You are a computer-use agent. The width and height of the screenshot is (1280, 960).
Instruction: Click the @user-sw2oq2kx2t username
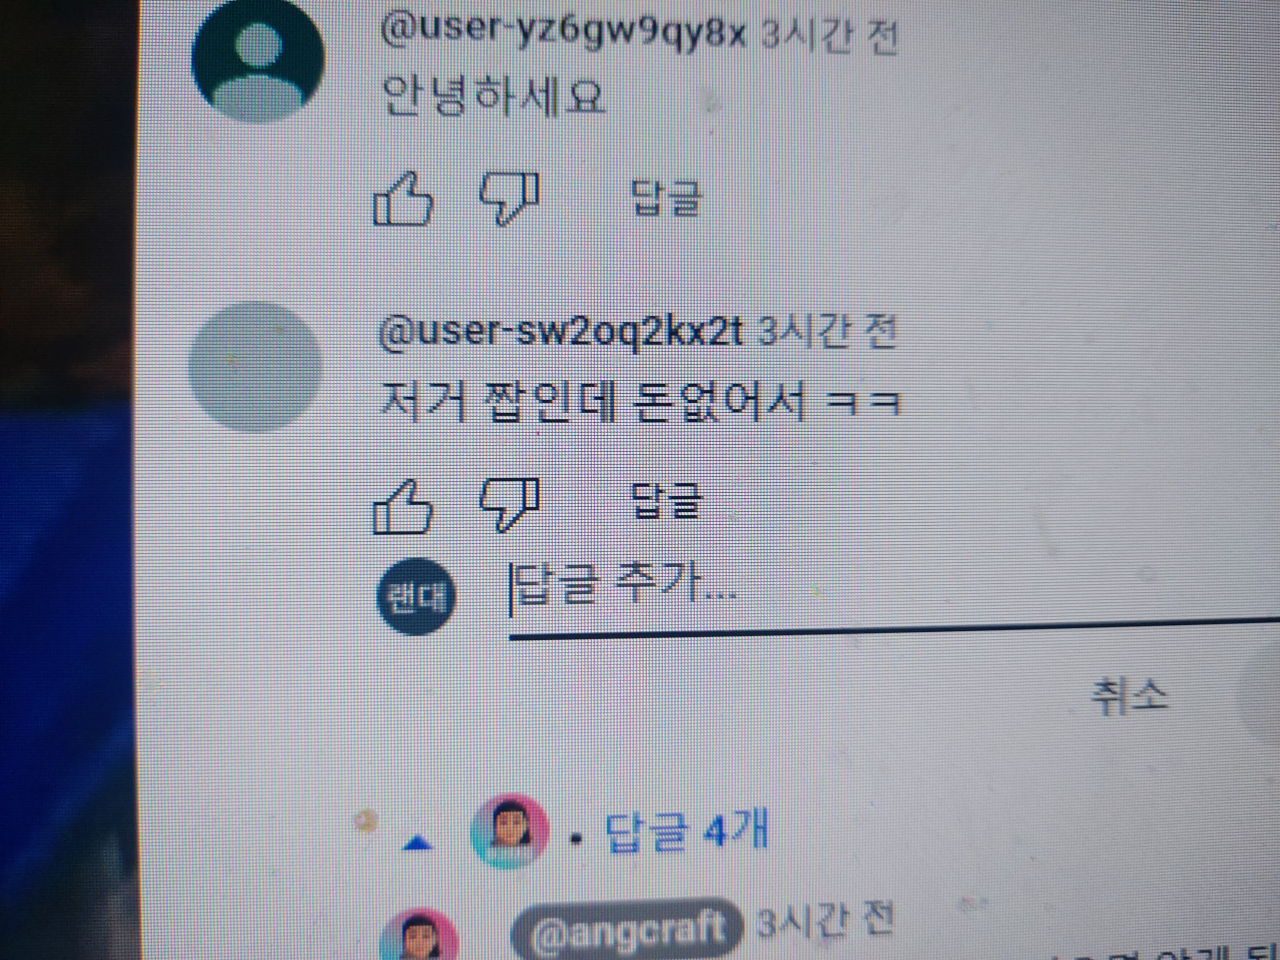tap(562, 331)
